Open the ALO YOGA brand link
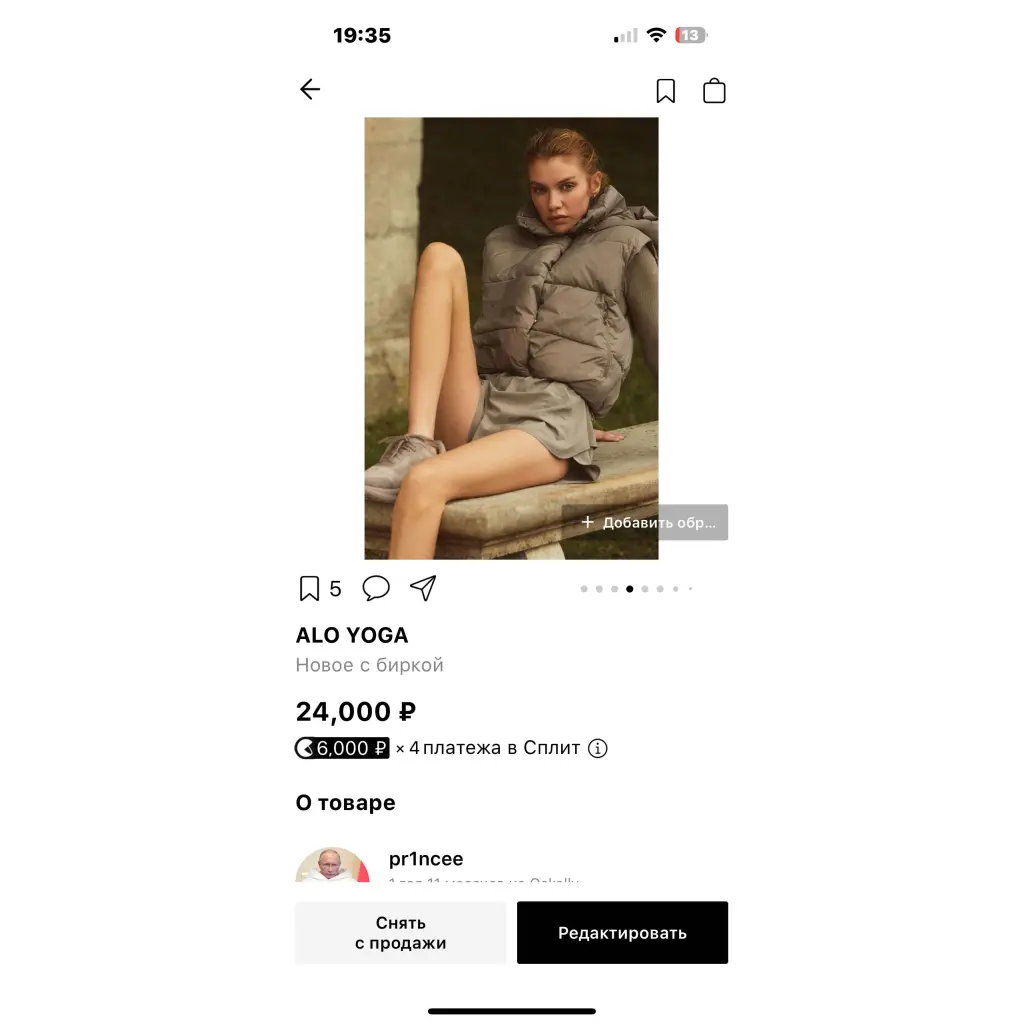 click(352, 635)
